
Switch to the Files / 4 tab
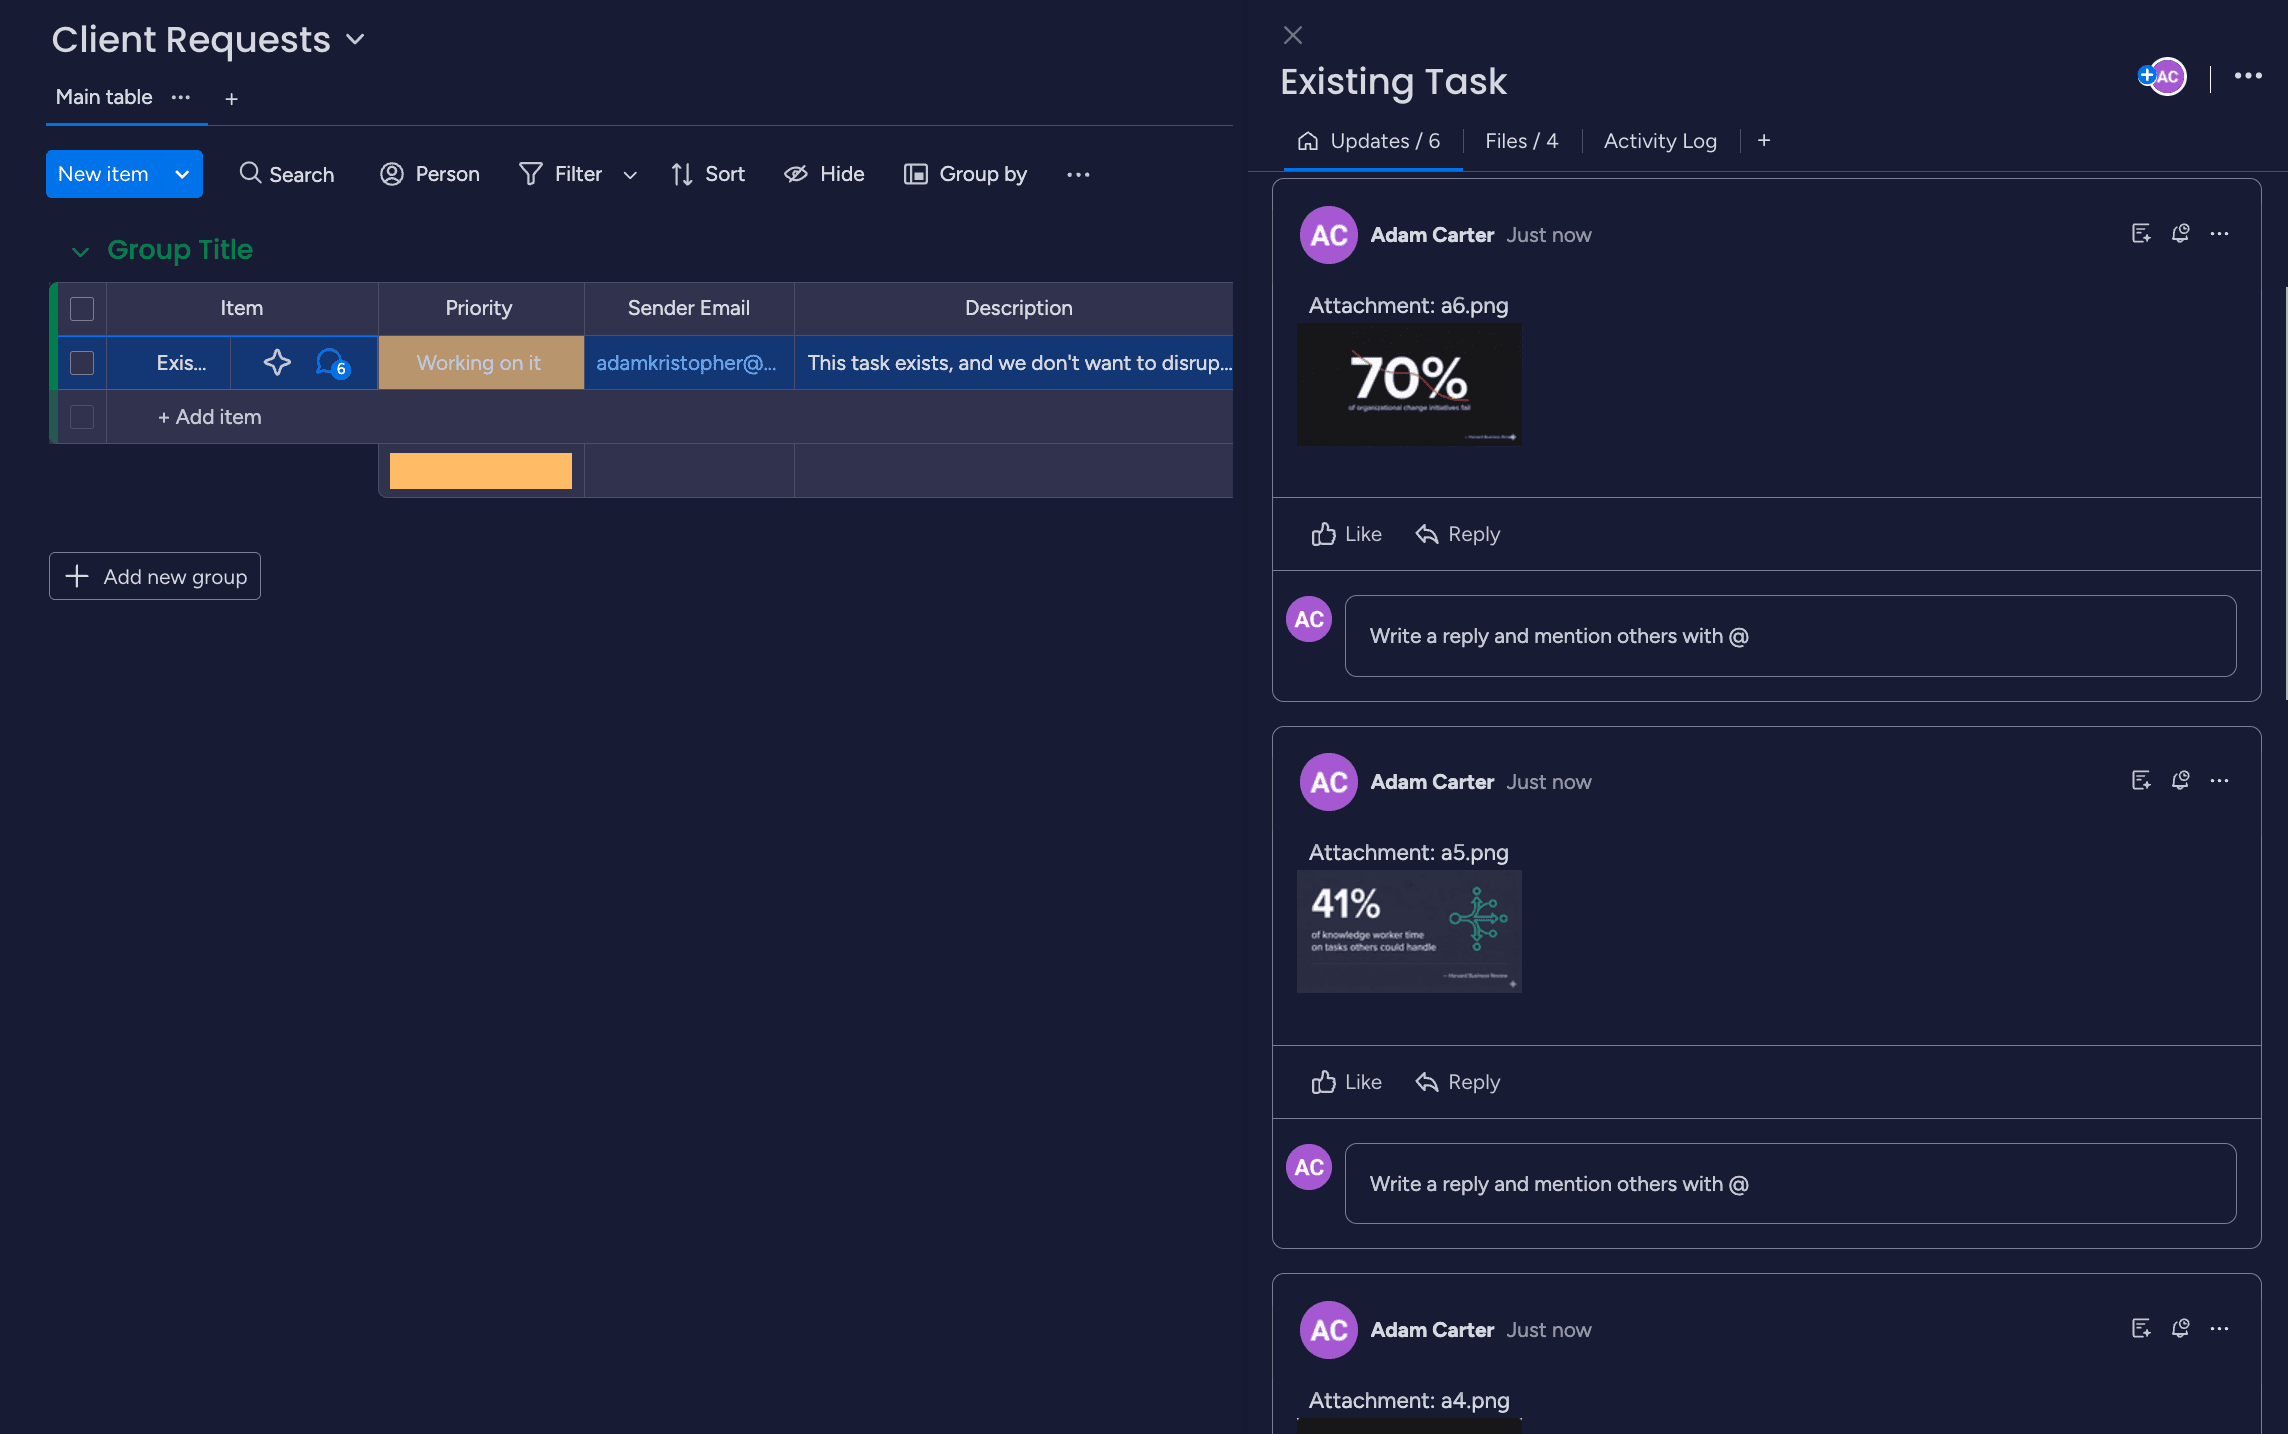pyautogui.click(x=1520, y=141)
